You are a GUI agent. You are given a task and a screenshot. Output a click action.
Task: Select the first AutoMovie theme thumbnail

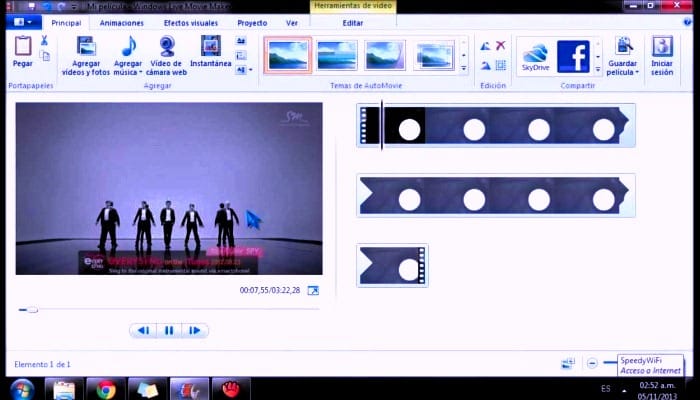click(288, 55)
